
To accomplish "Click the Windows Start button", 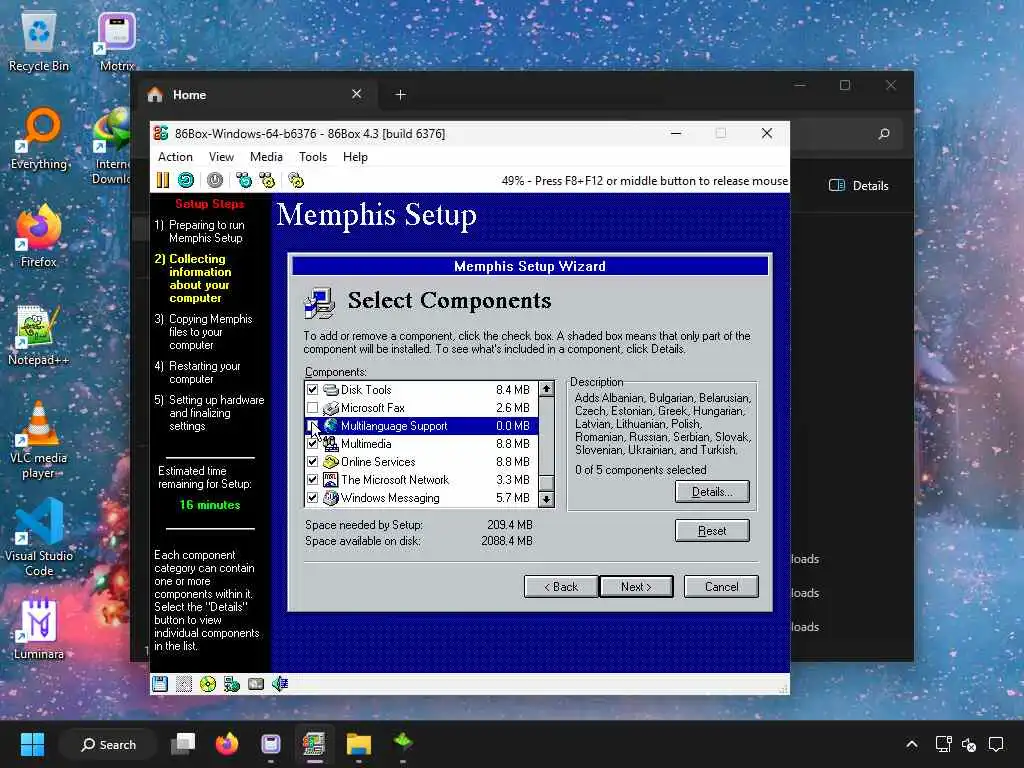I will pyautogui.click(x=32, y=744).
